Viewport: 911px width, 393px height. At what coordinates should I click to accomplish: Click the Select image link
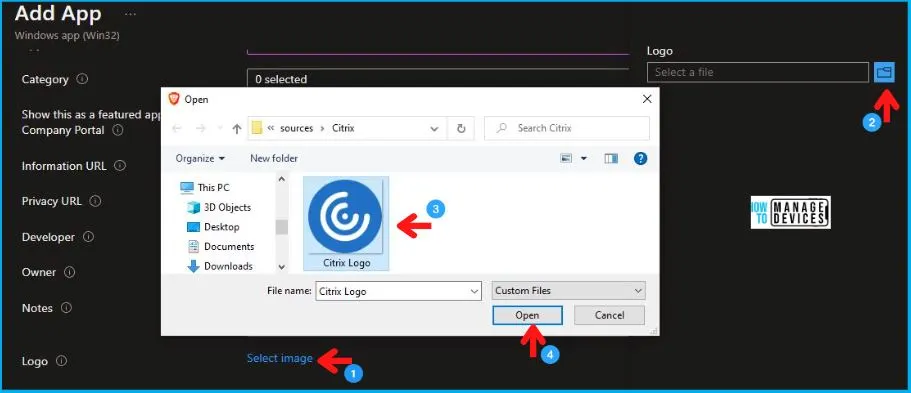[279, 358]
